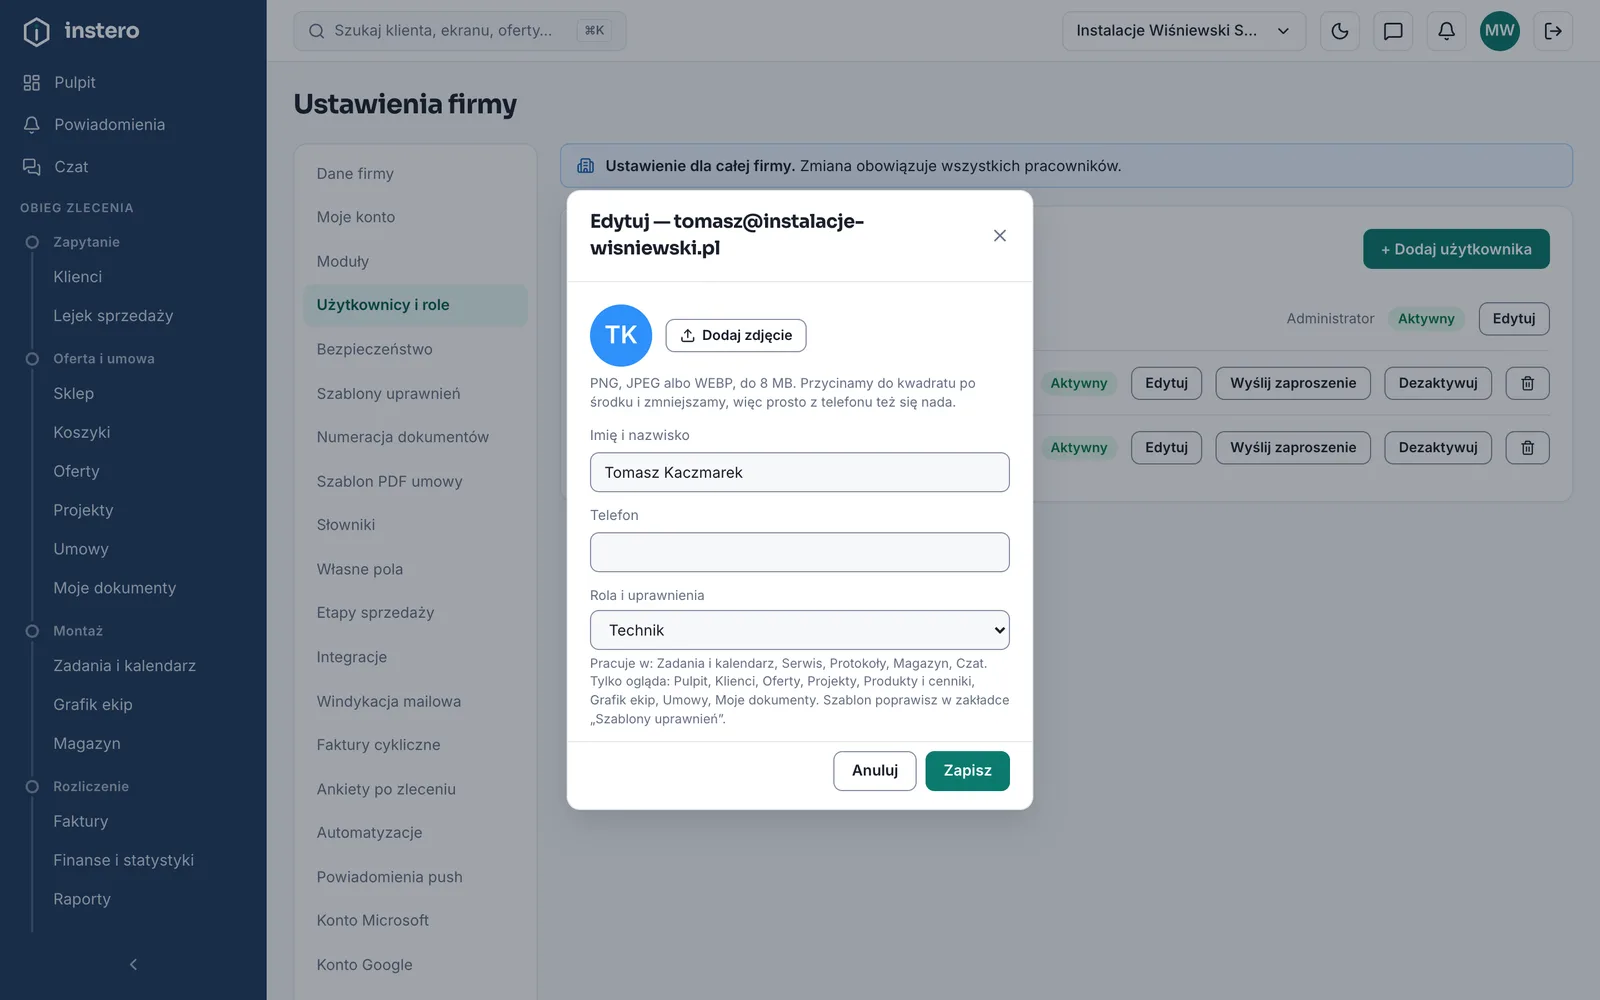The width and height of the screenshot is (1600, 1000).
Task: Open notifications bell in top bar
Action: pyautogui.click(x=1446, y=31)
